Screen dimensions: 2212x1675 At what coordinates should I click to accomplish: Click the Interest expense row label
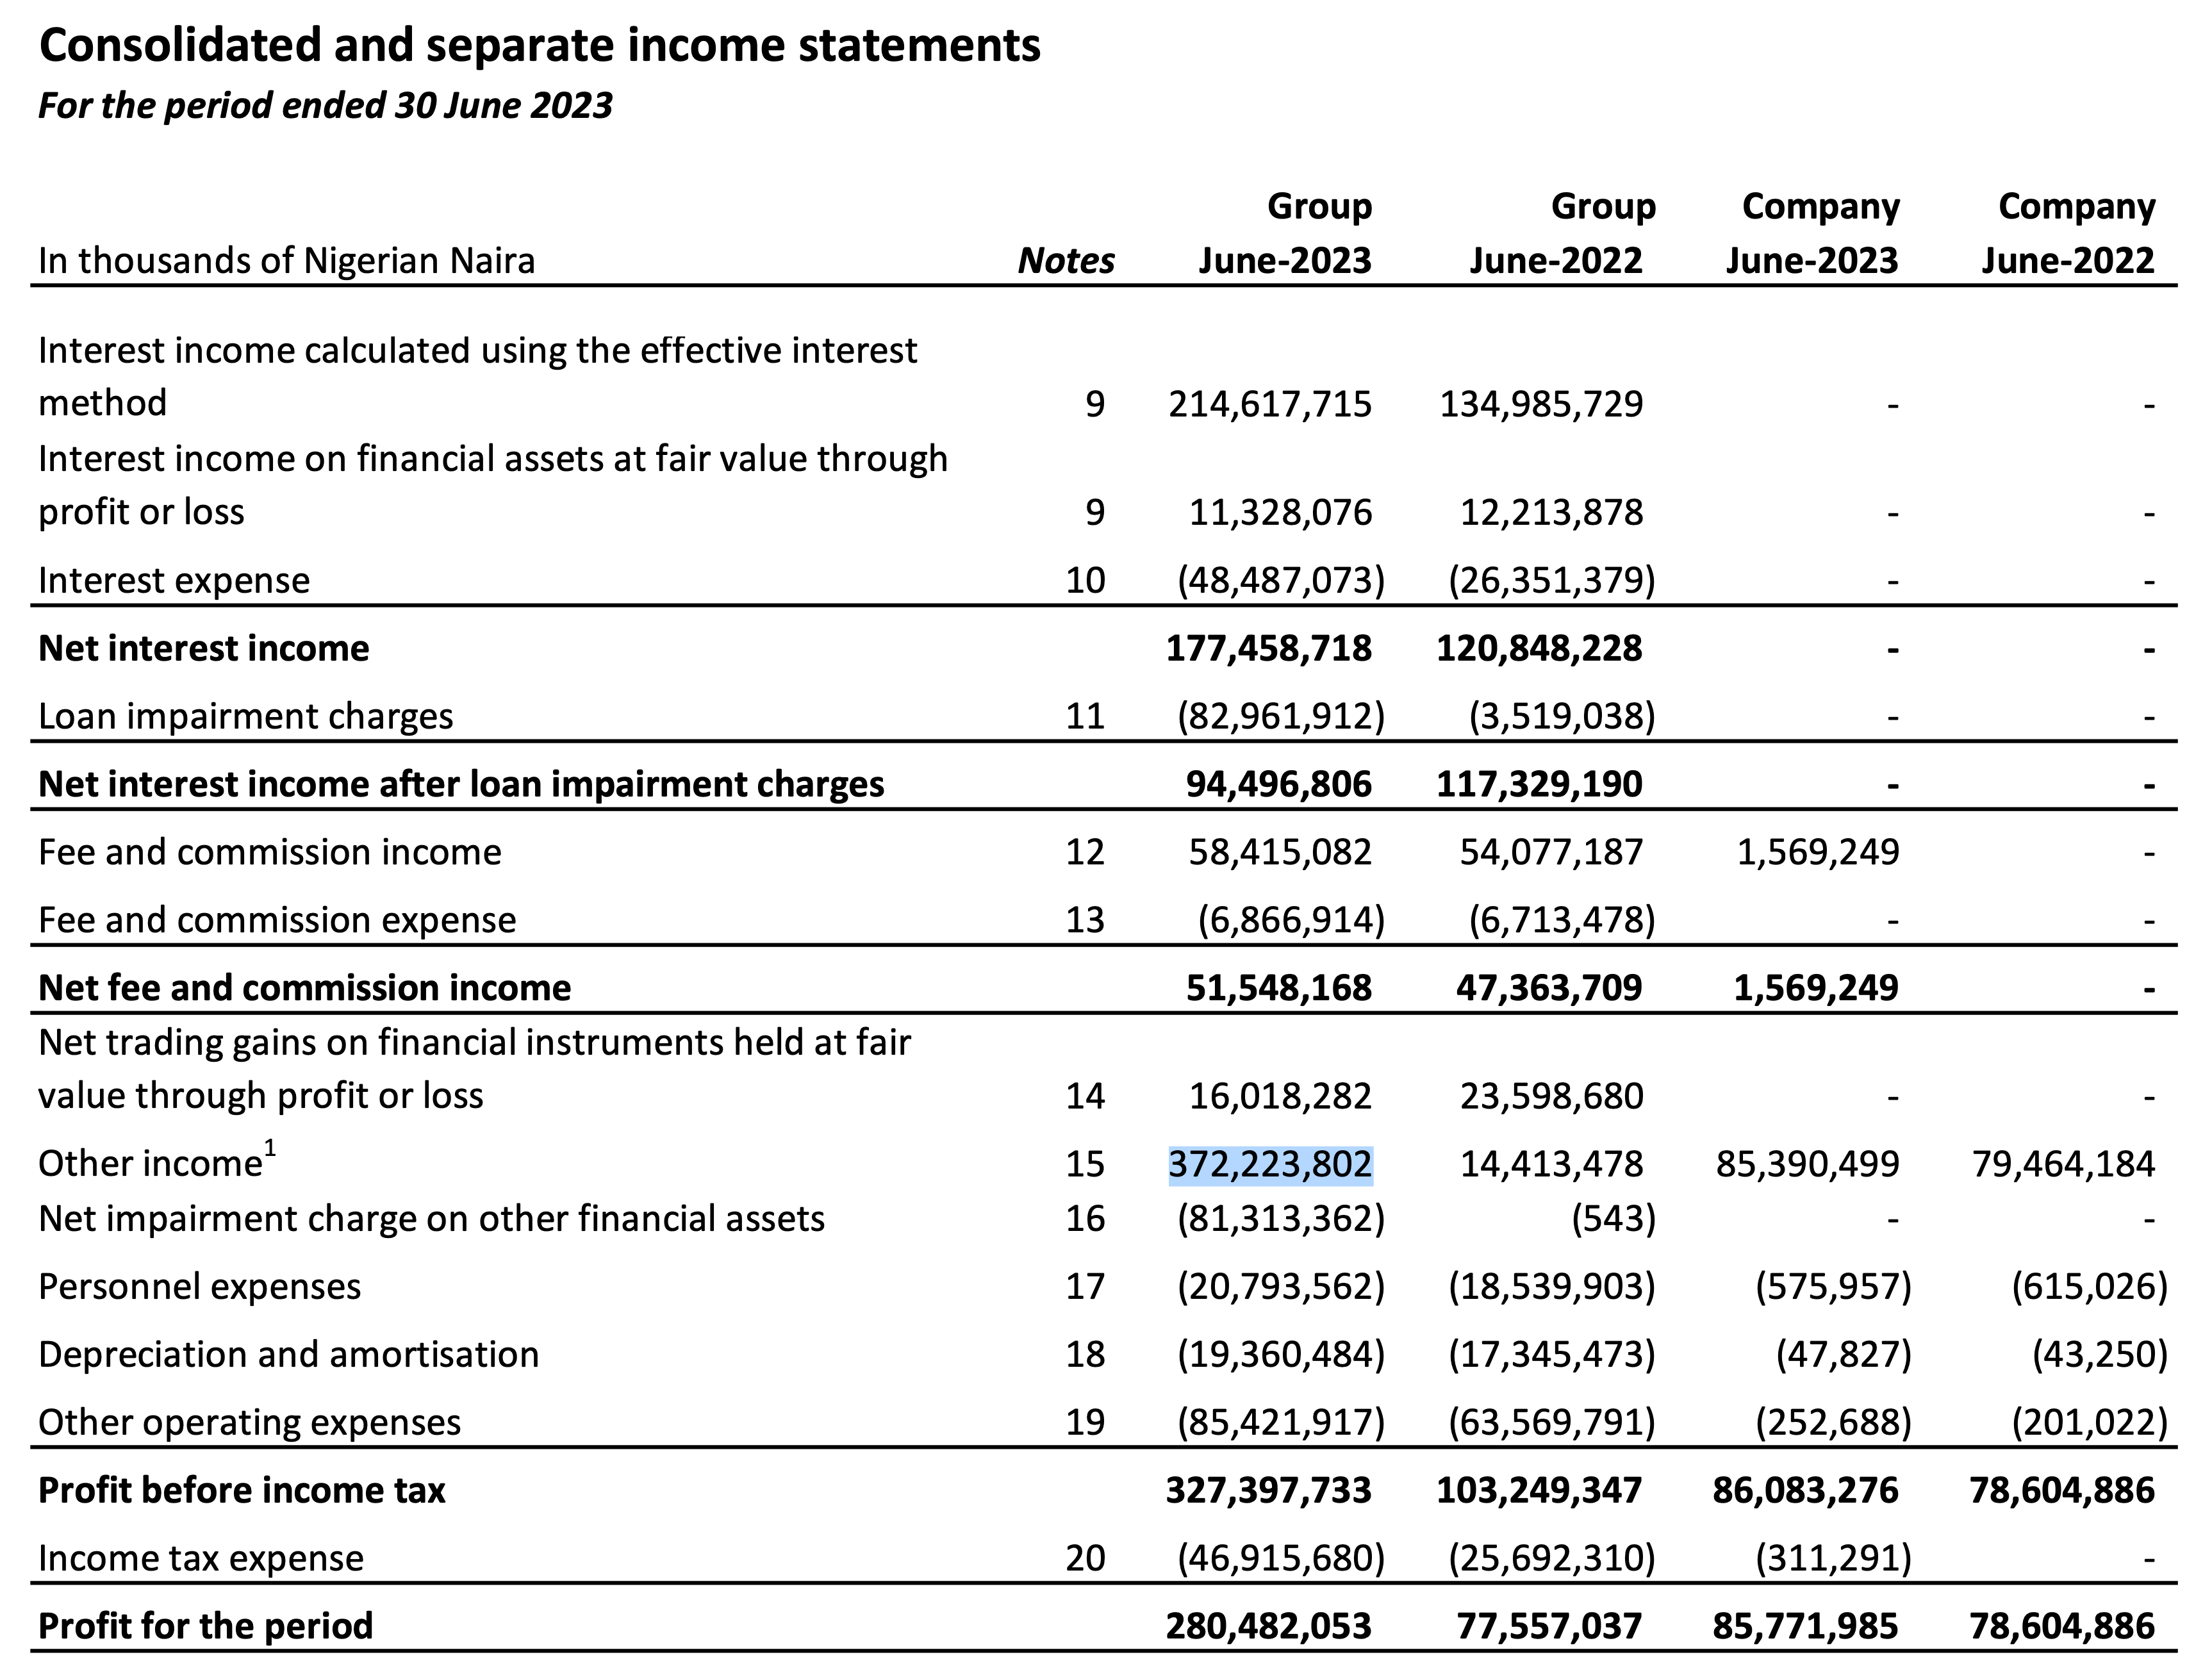tap(174, 581)
